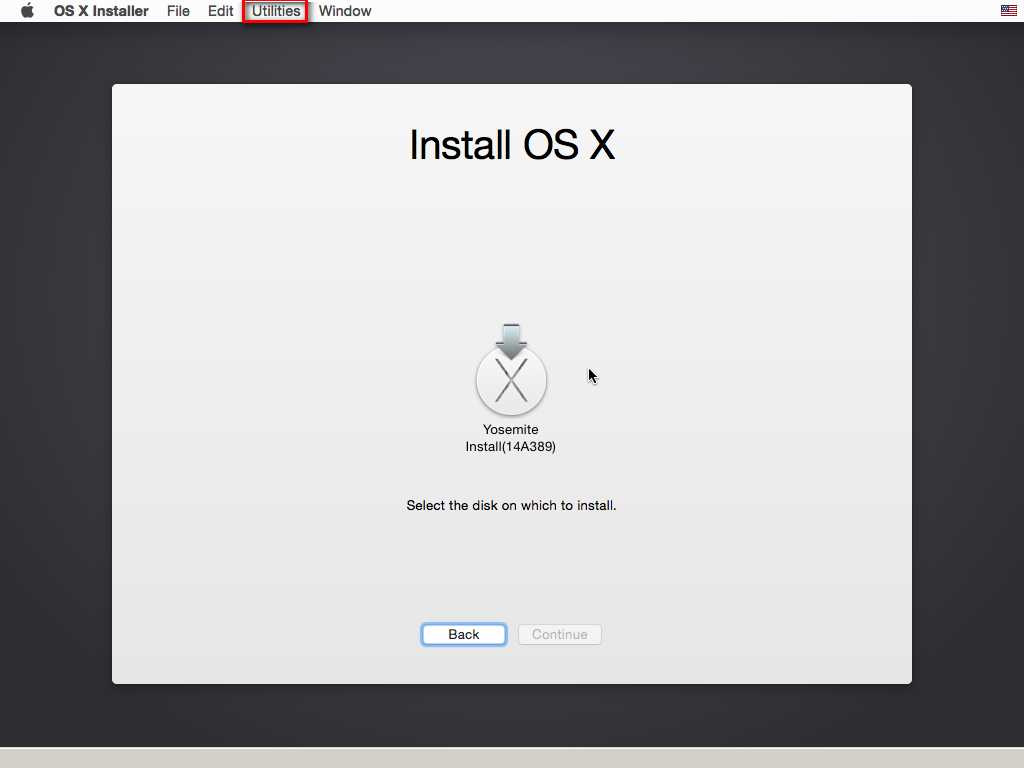
Task: Open the Utilities menu
Action: tap(276, 11)
